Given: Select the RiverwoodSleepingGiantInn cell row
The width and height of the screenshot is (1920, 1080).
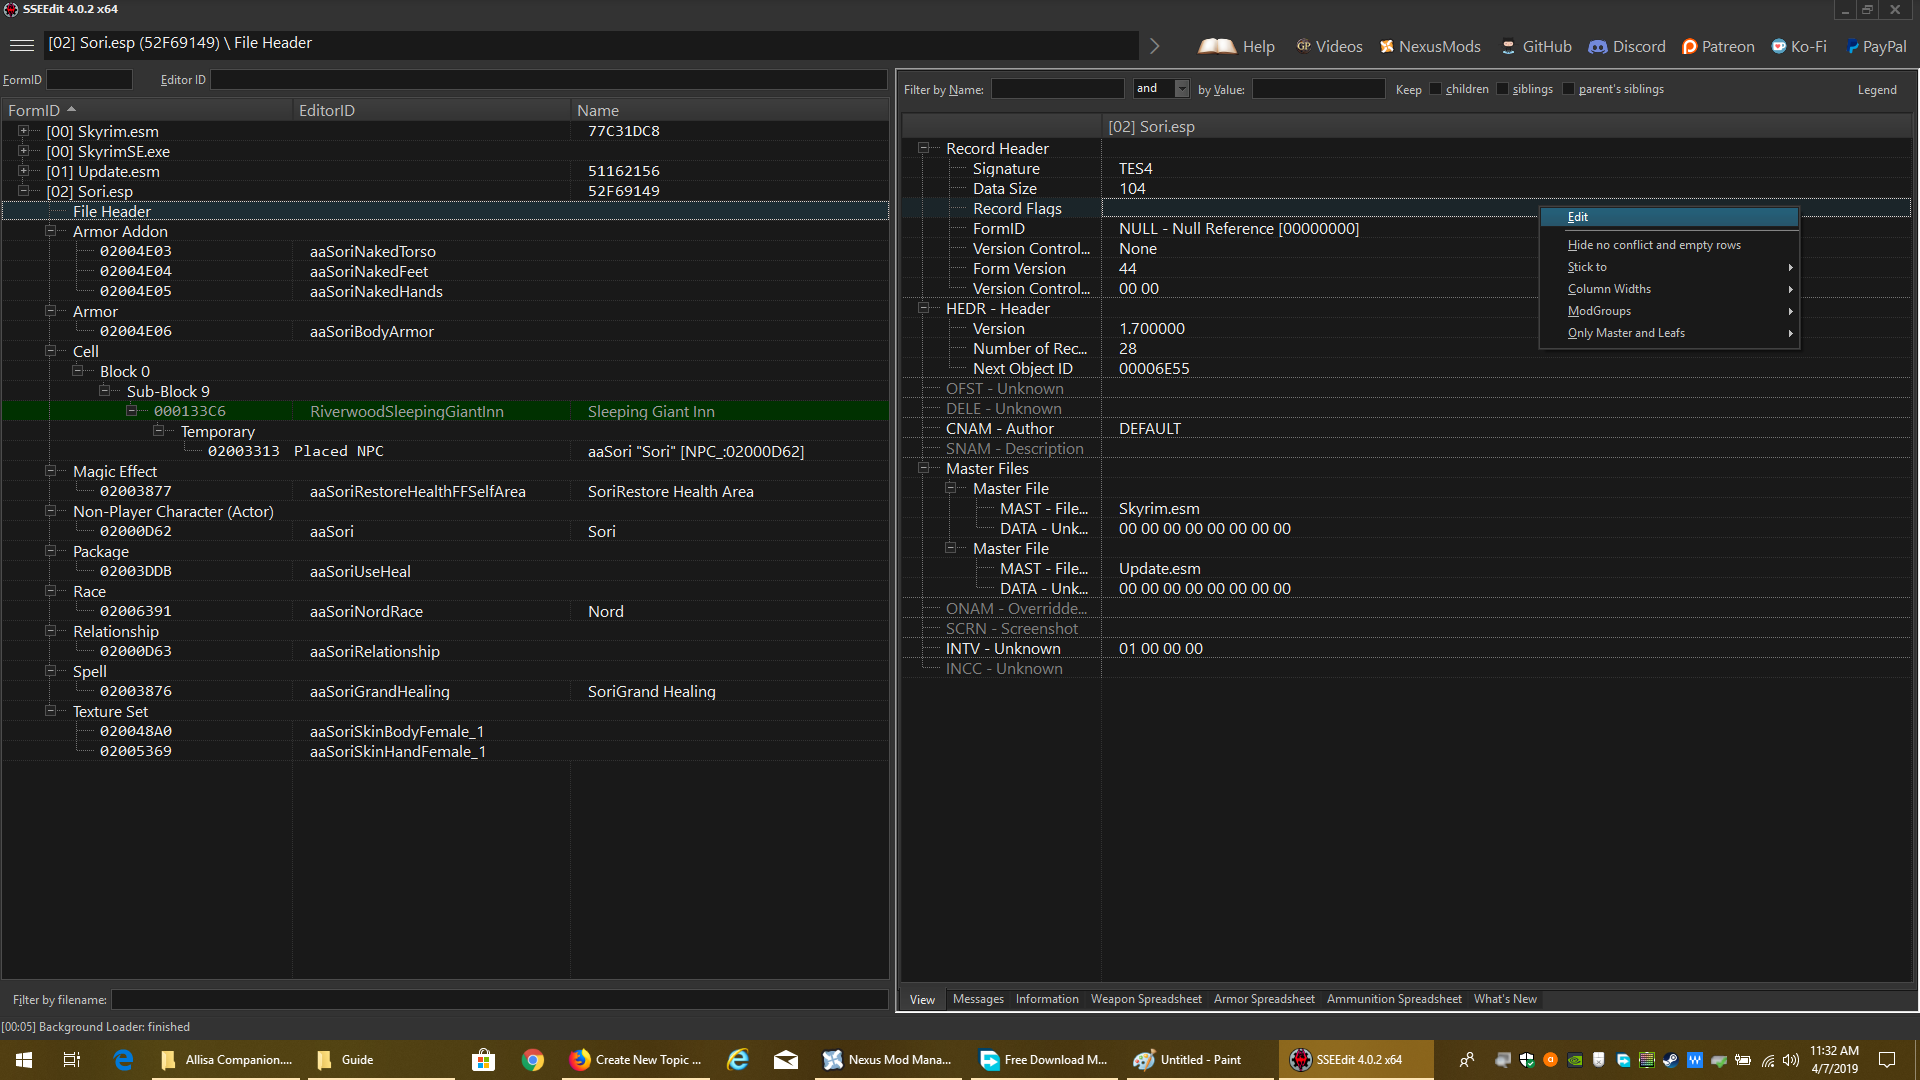Looking at the screenshot, I should click(445, 411).
